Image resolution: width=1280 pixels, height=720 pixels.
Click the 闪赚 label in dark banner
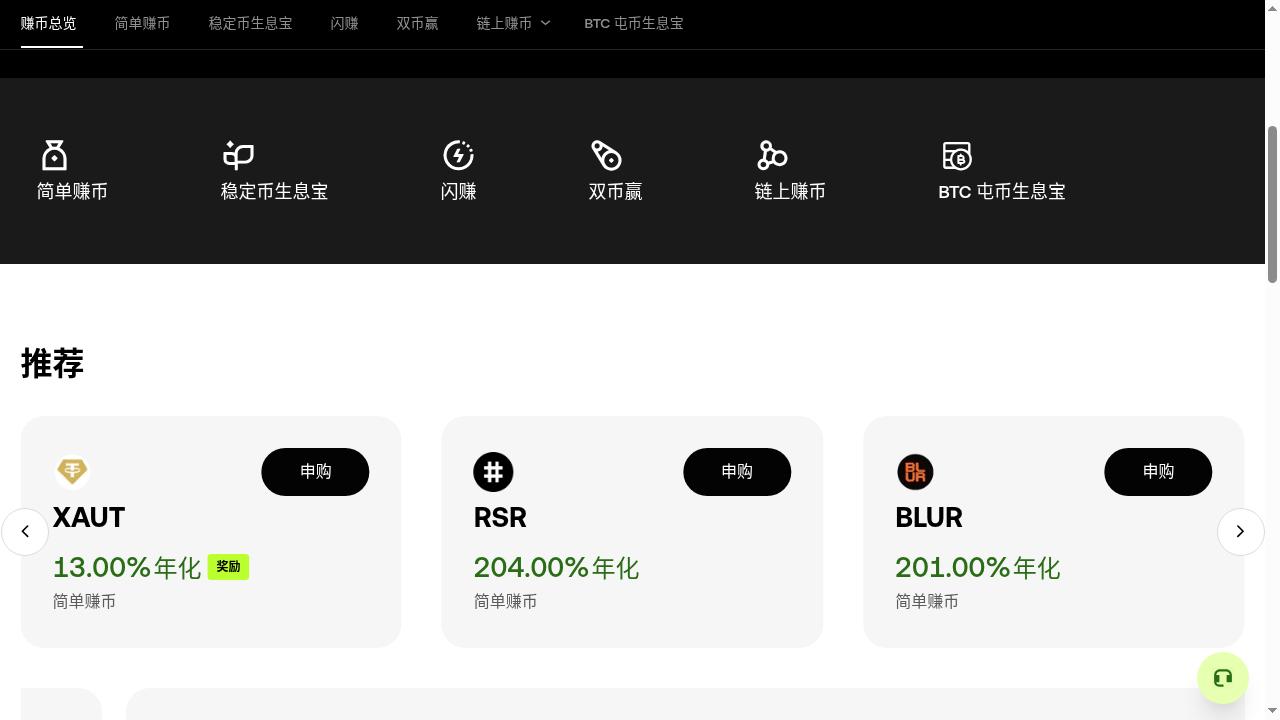pyautogui.click(x=458, y=191)
